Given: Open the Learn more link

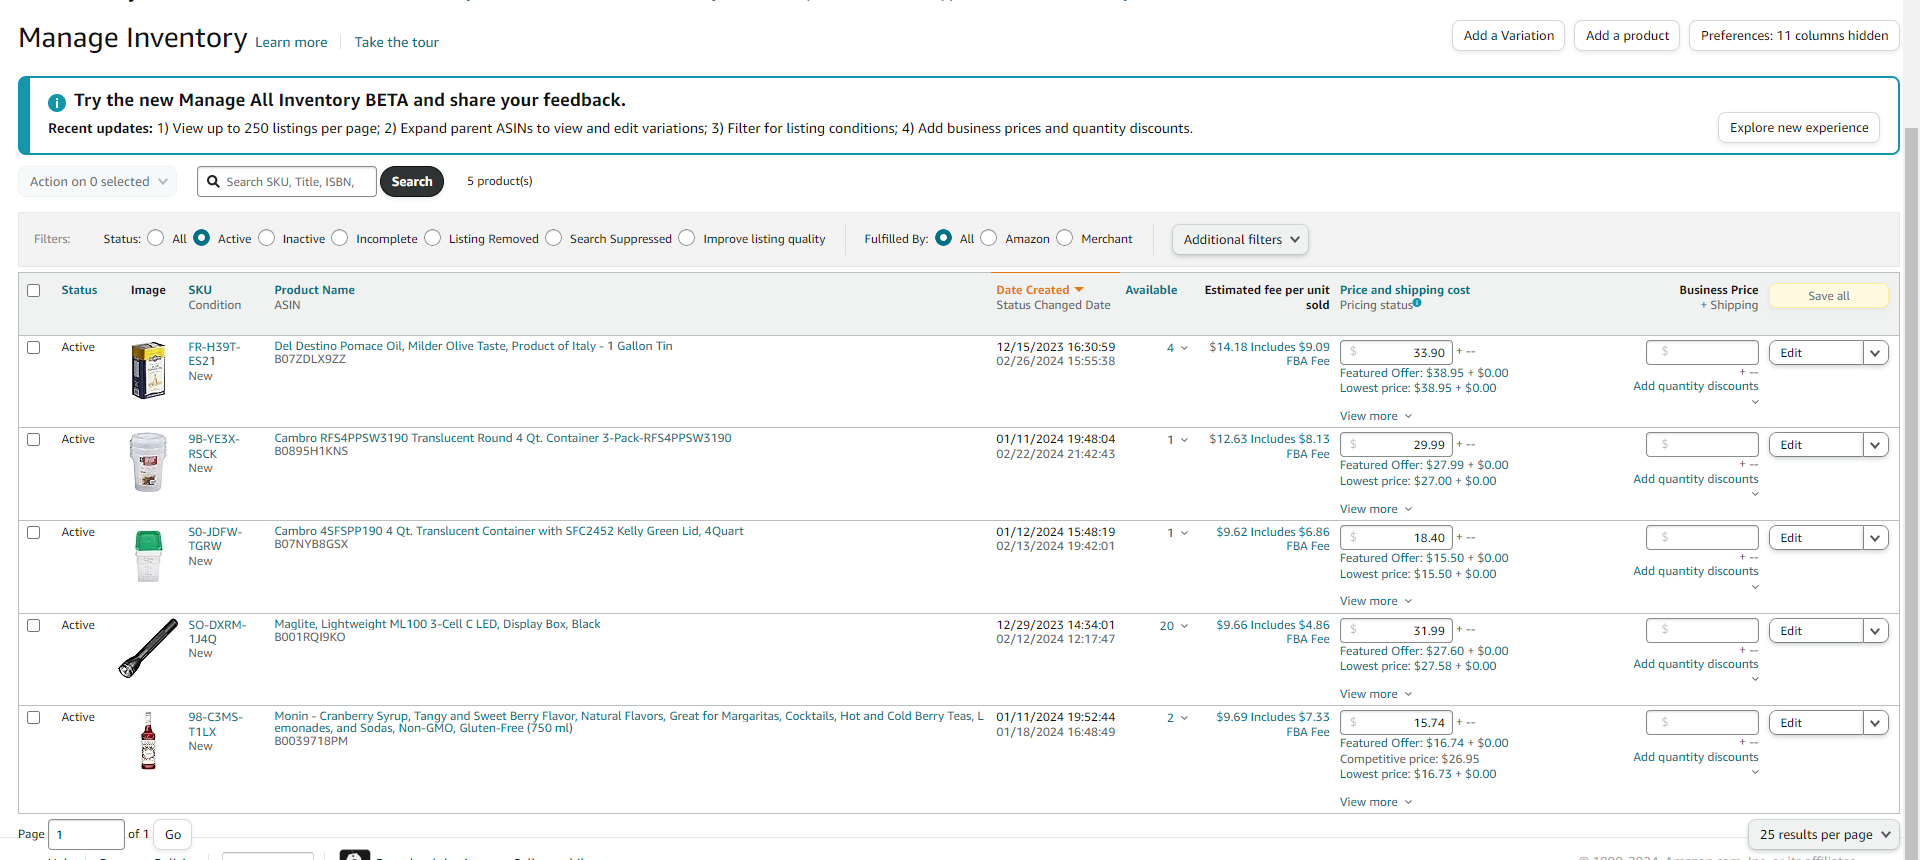Looking at the screenshot, I should (x=291, y=43).
